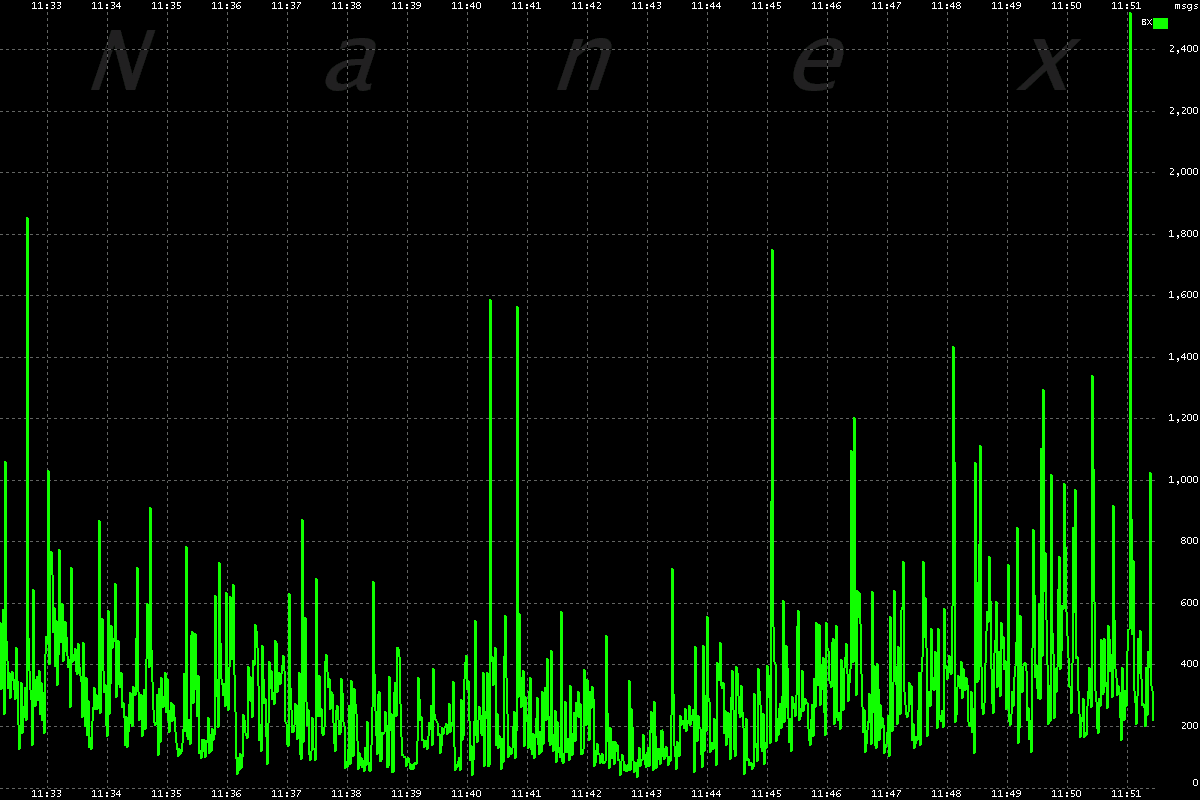This screenshot has width=1200, height=800.
Task: Click 11:51 on the bottom time axis
Action: (x=1126, y=793)
